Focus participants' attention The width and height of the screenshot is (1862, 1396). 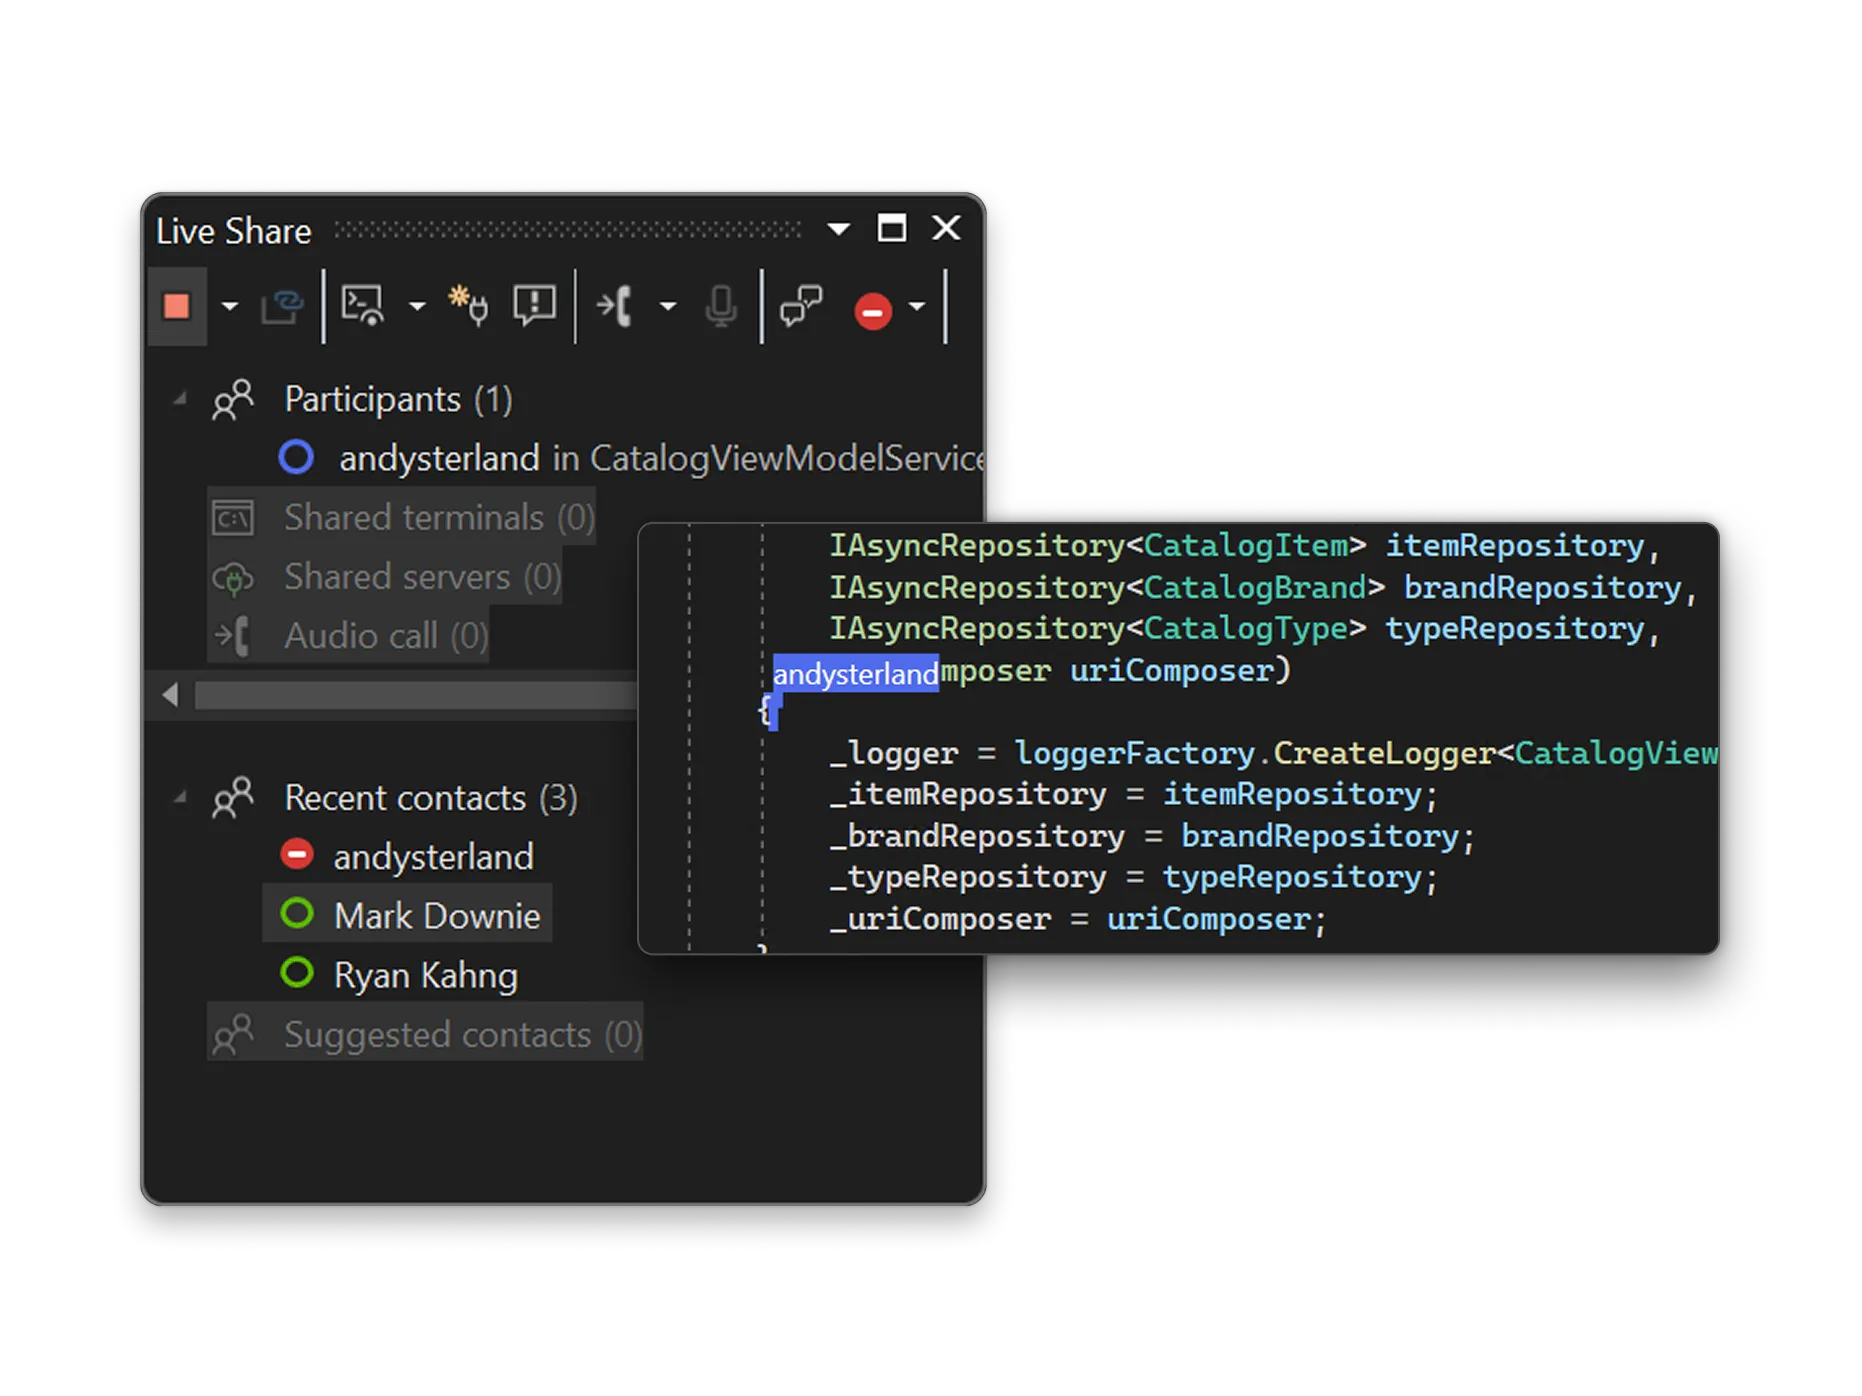533,306
